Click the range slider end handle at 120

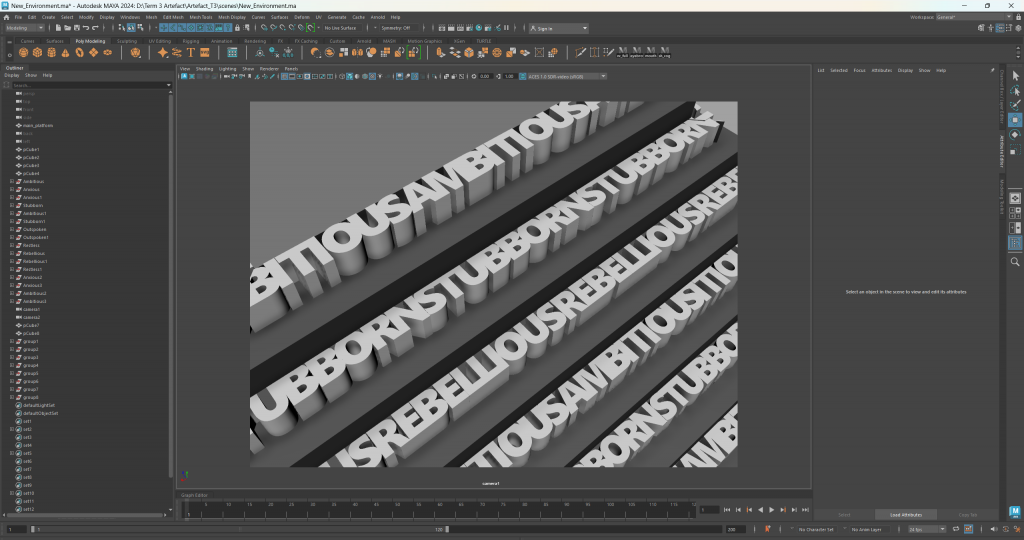click(447, 530)
